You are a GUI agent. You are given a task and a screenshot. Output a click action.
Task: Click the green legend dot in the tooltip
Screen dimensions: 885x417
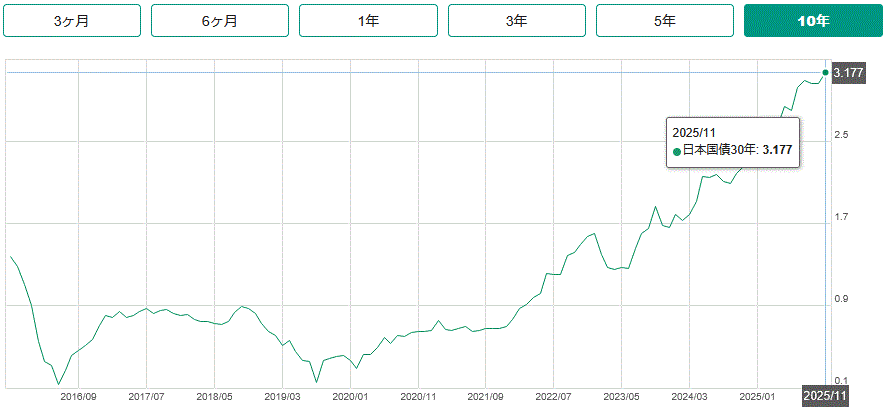pyautogui.click(x=677, y=151)
